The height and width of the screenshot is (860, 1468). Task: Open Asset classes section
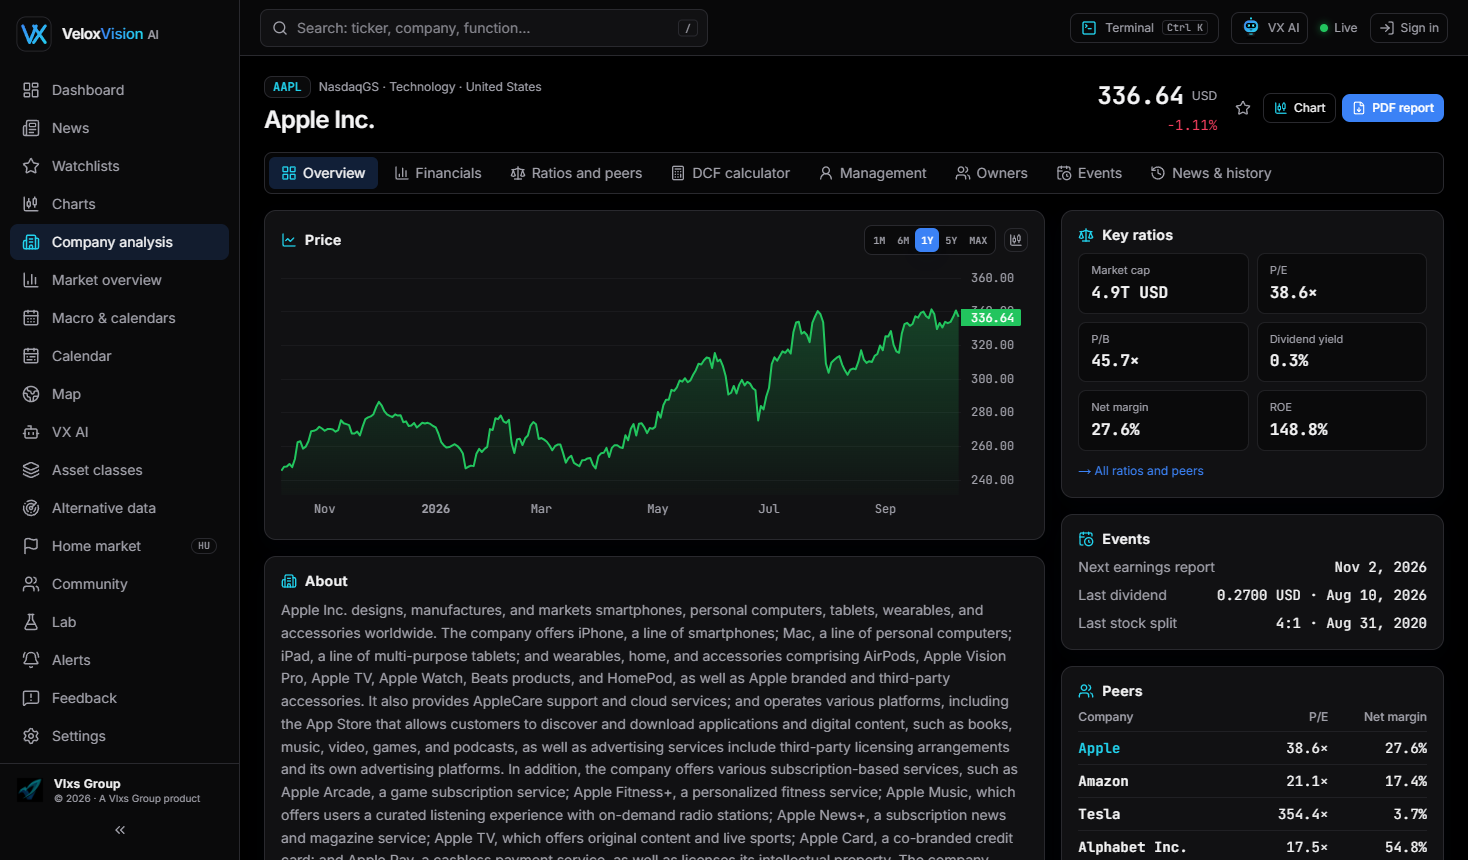pos(119,470)
